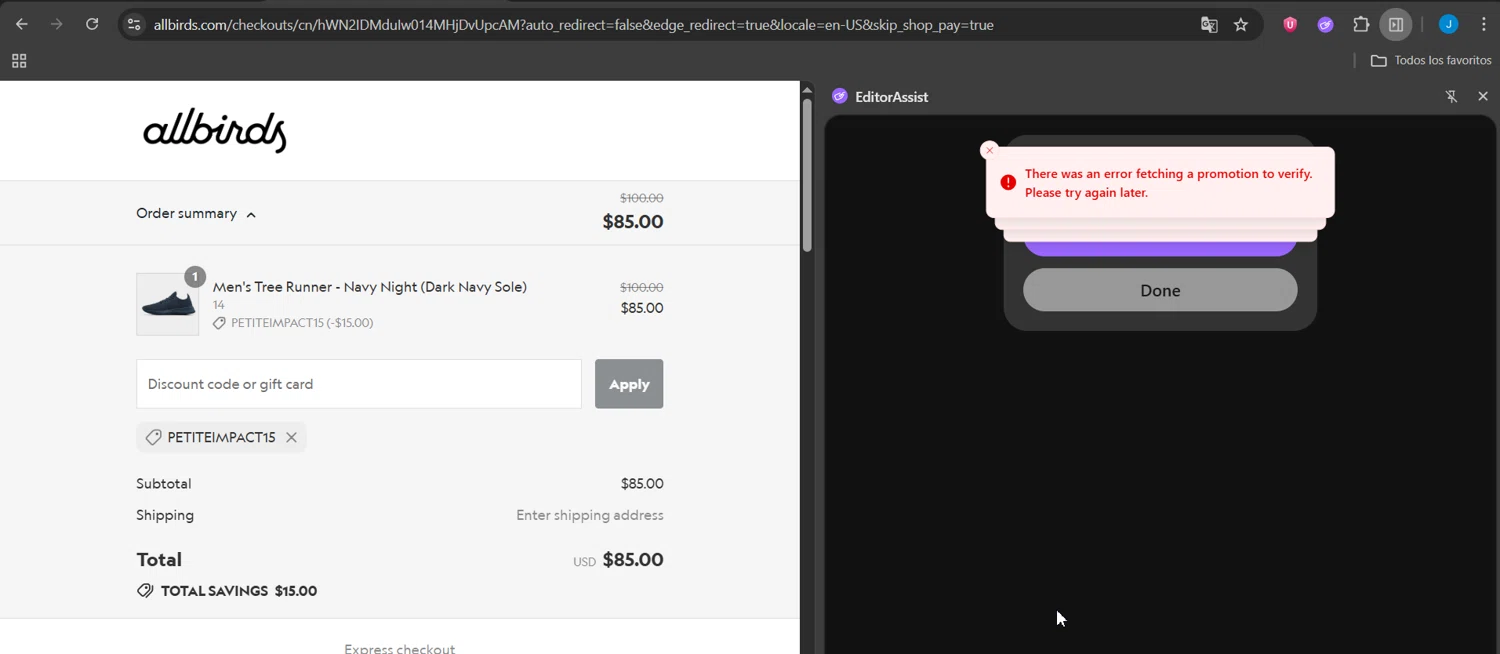
Task: Click the Express checkout heading
Action: [400, 648]
